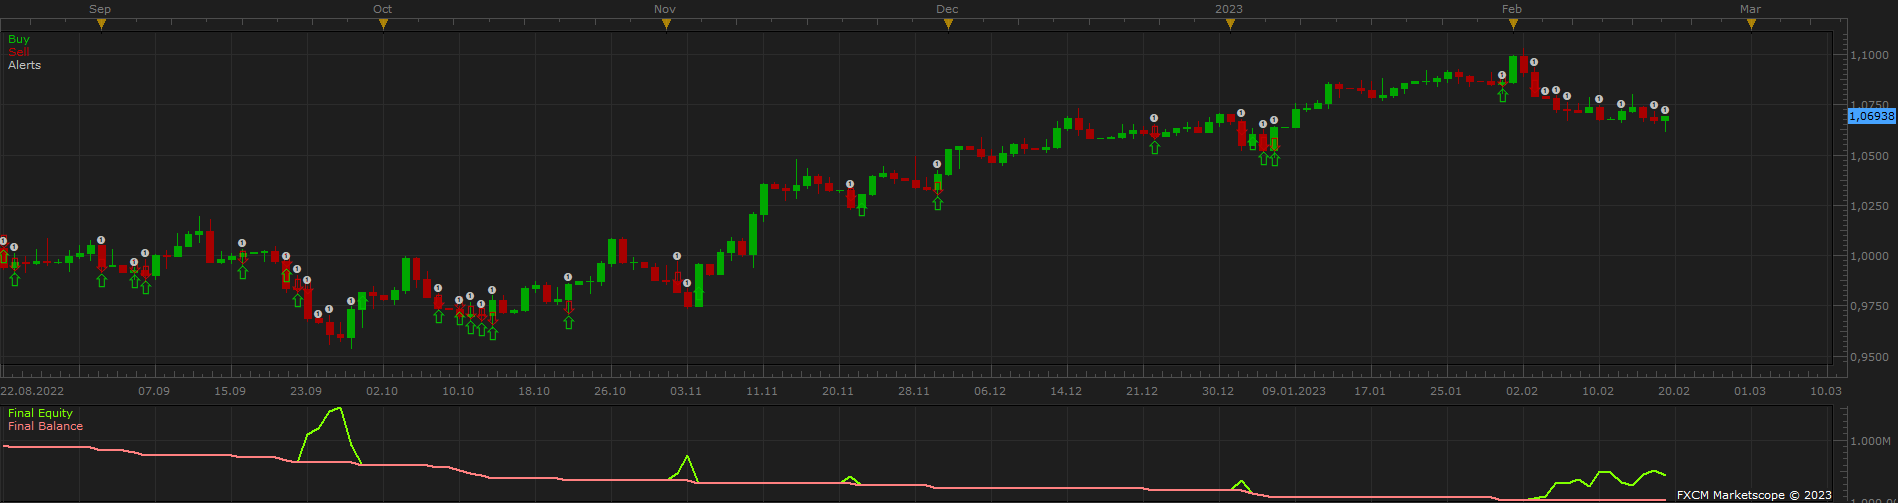
Task: Click the 02.10 date label
Action: tap(382, 391)
